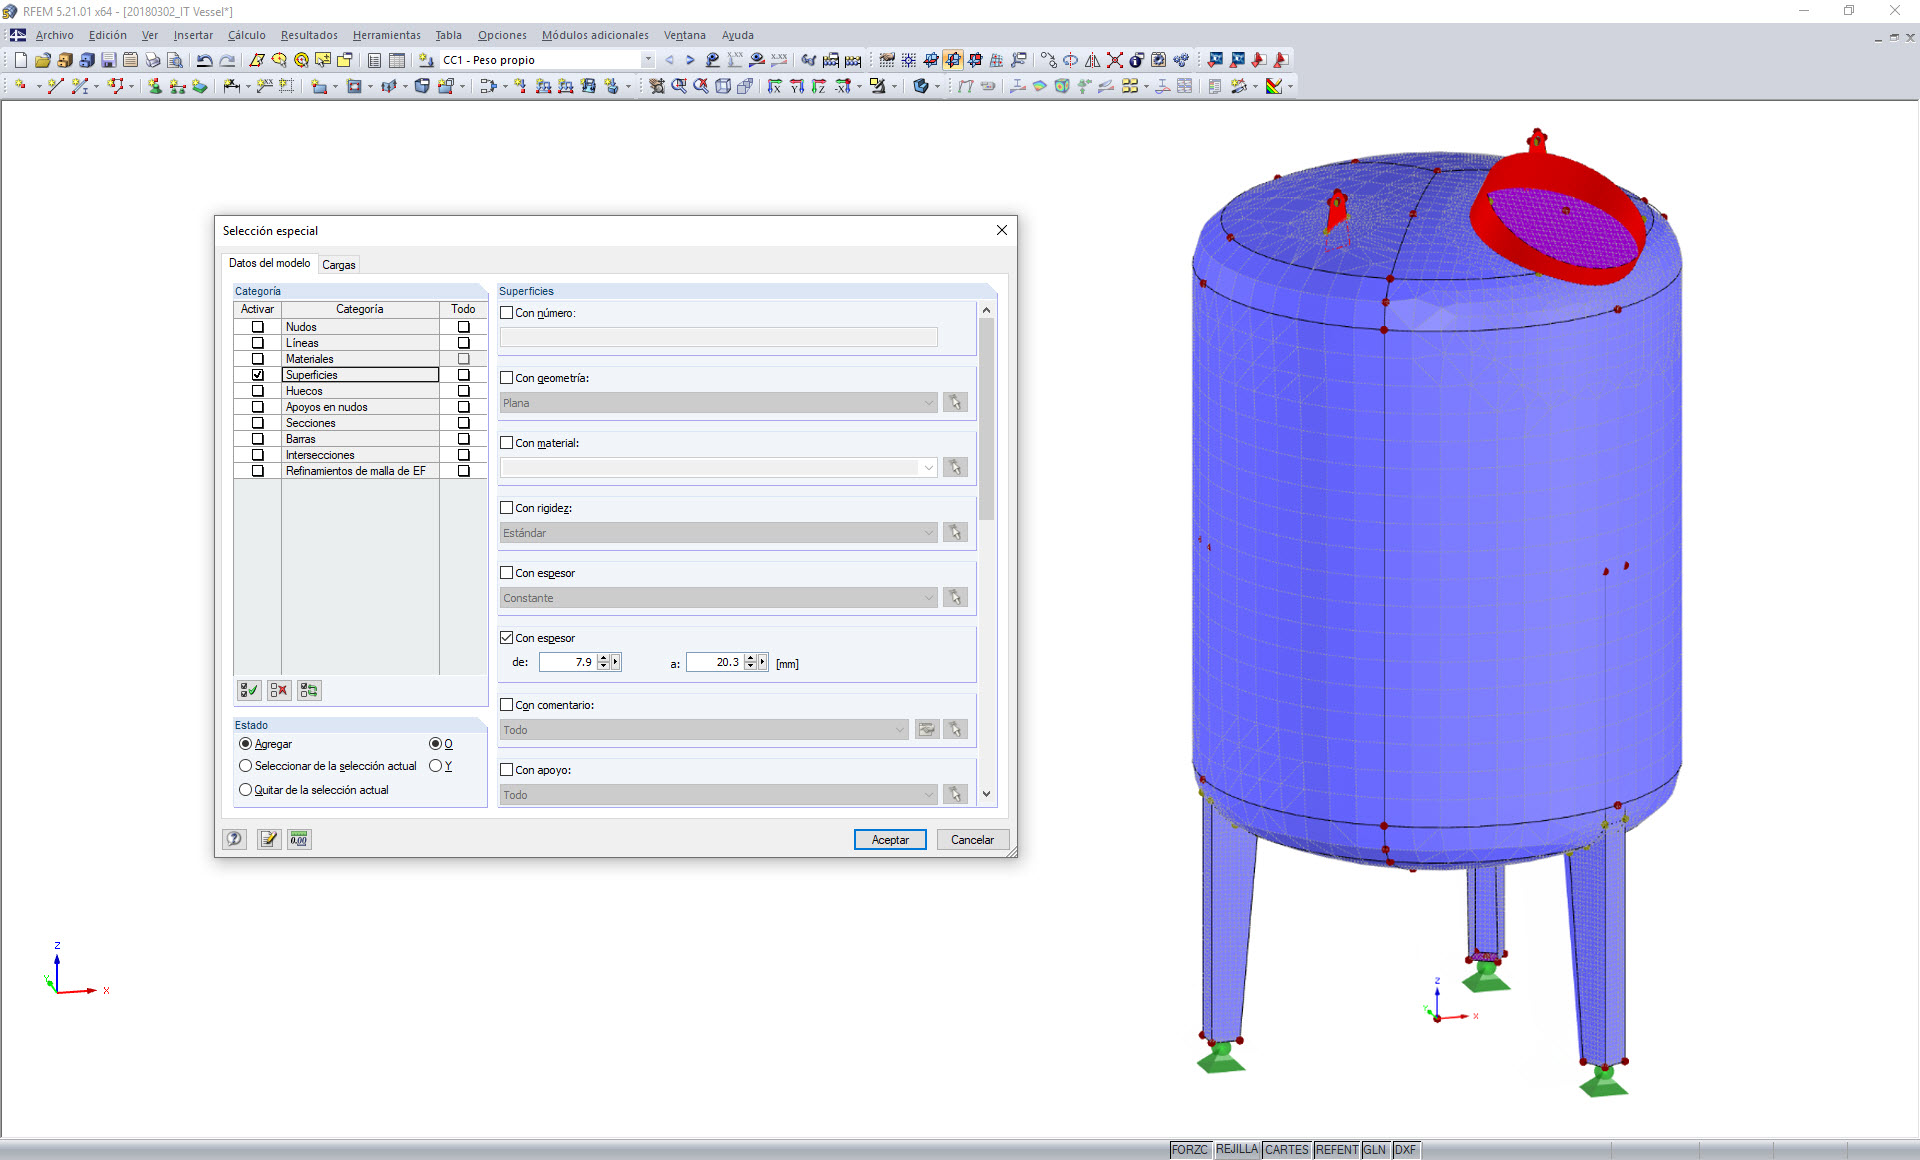Viewport: 1920px width, 1160px height.
Task: Click the help question mark icon in dialog
Action: pyautogui.click(x=234, y=839)
